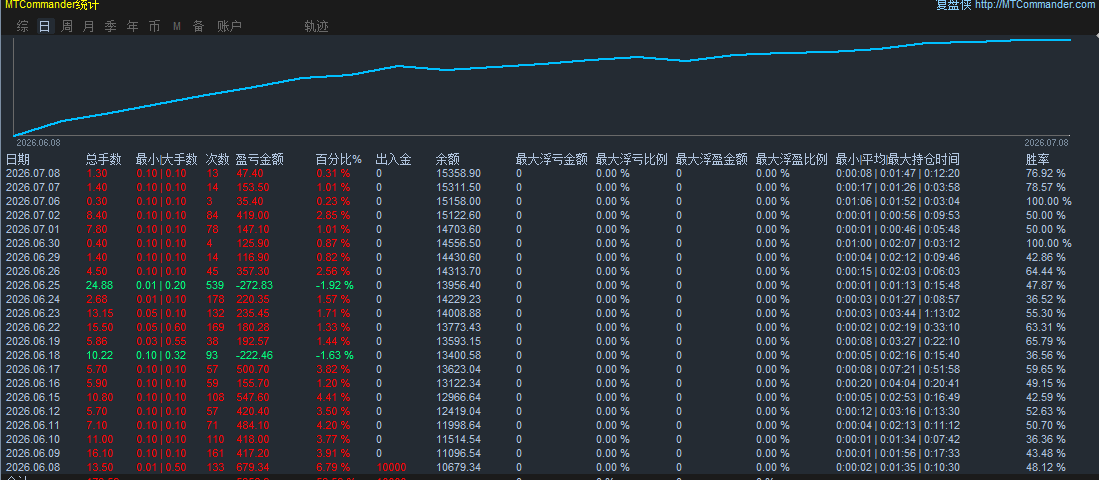Select the M tab

(177, 27)
